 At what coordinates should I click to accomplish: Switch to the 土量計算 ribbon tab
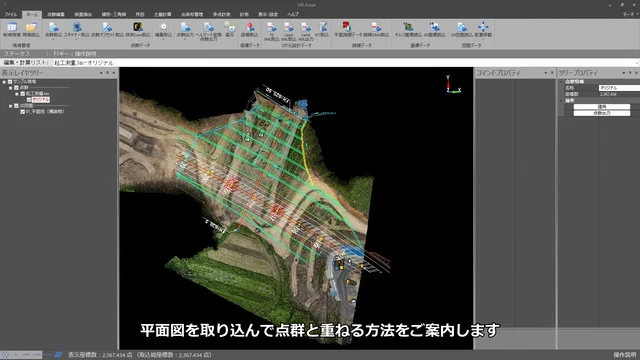162,14
